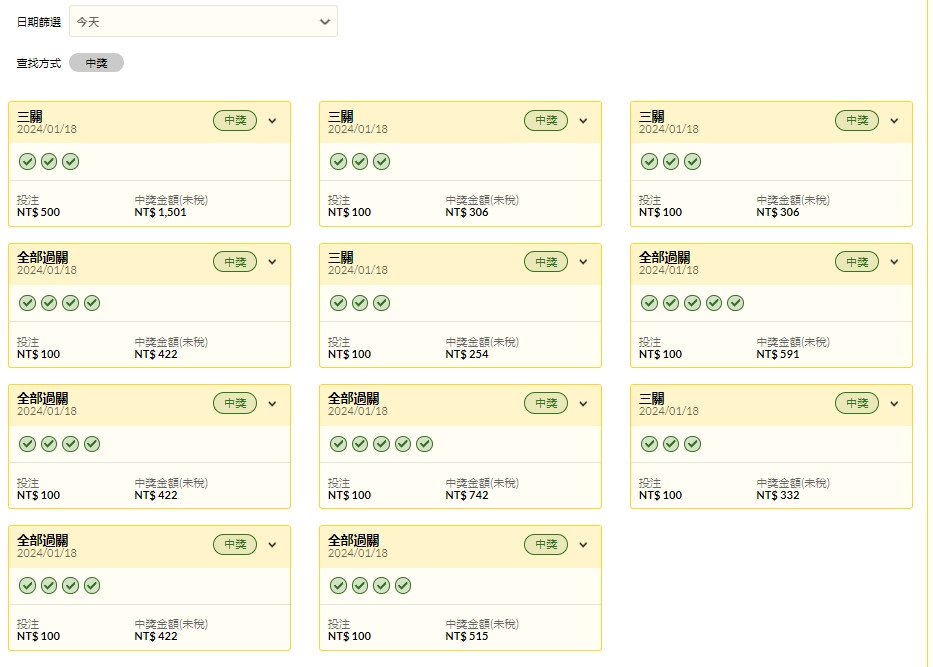Click fourth green checkmark on NT$ 515 card
Image resolution: width=933 pixels, height=667 pixels.
403,585
